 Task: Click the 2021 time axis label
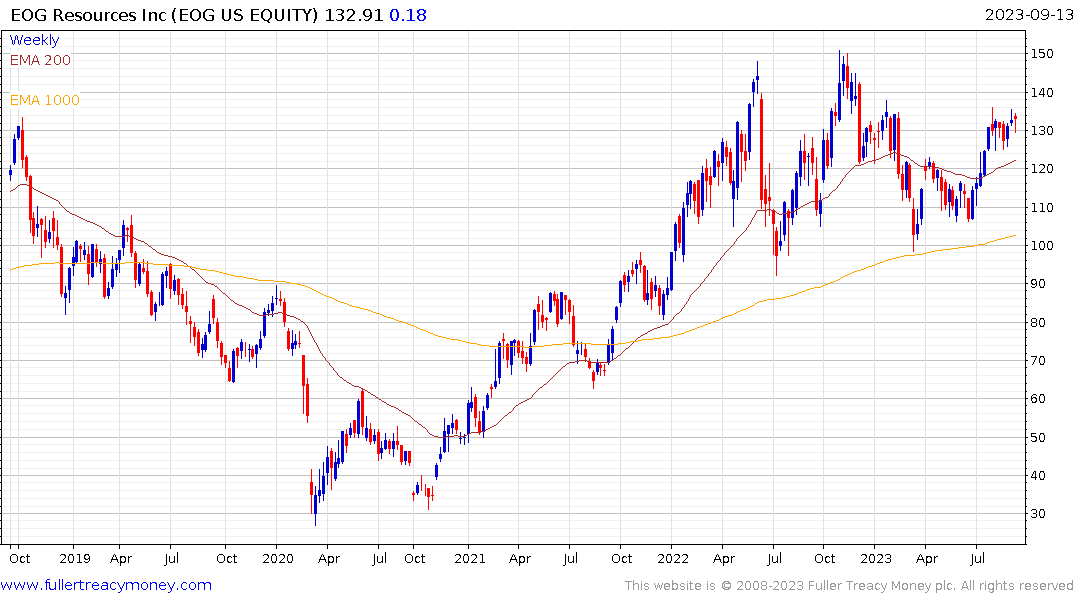point(470,559)
